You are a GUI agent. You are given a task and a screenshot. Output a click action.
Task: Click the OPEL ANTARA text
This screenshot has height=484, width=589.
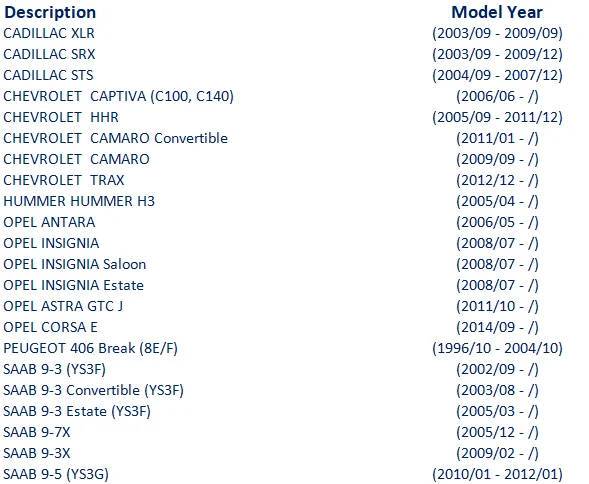[49, 223]
